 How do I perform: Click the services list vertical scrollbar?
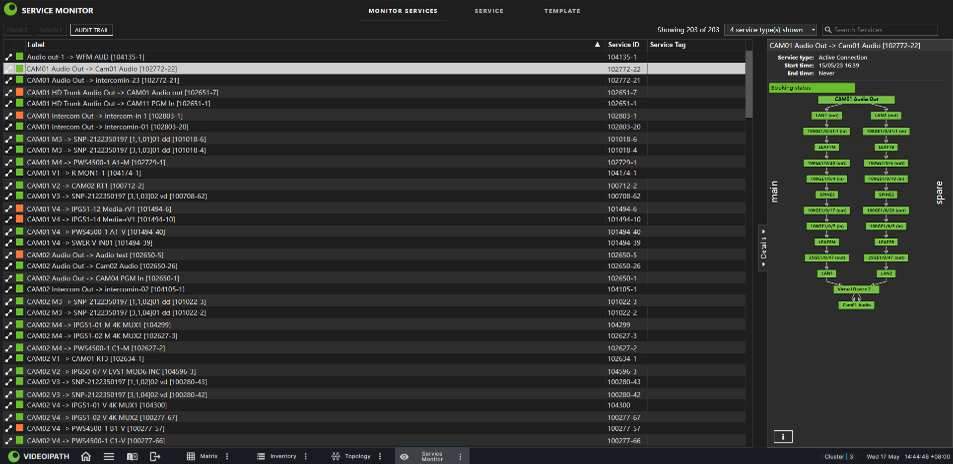749,83
